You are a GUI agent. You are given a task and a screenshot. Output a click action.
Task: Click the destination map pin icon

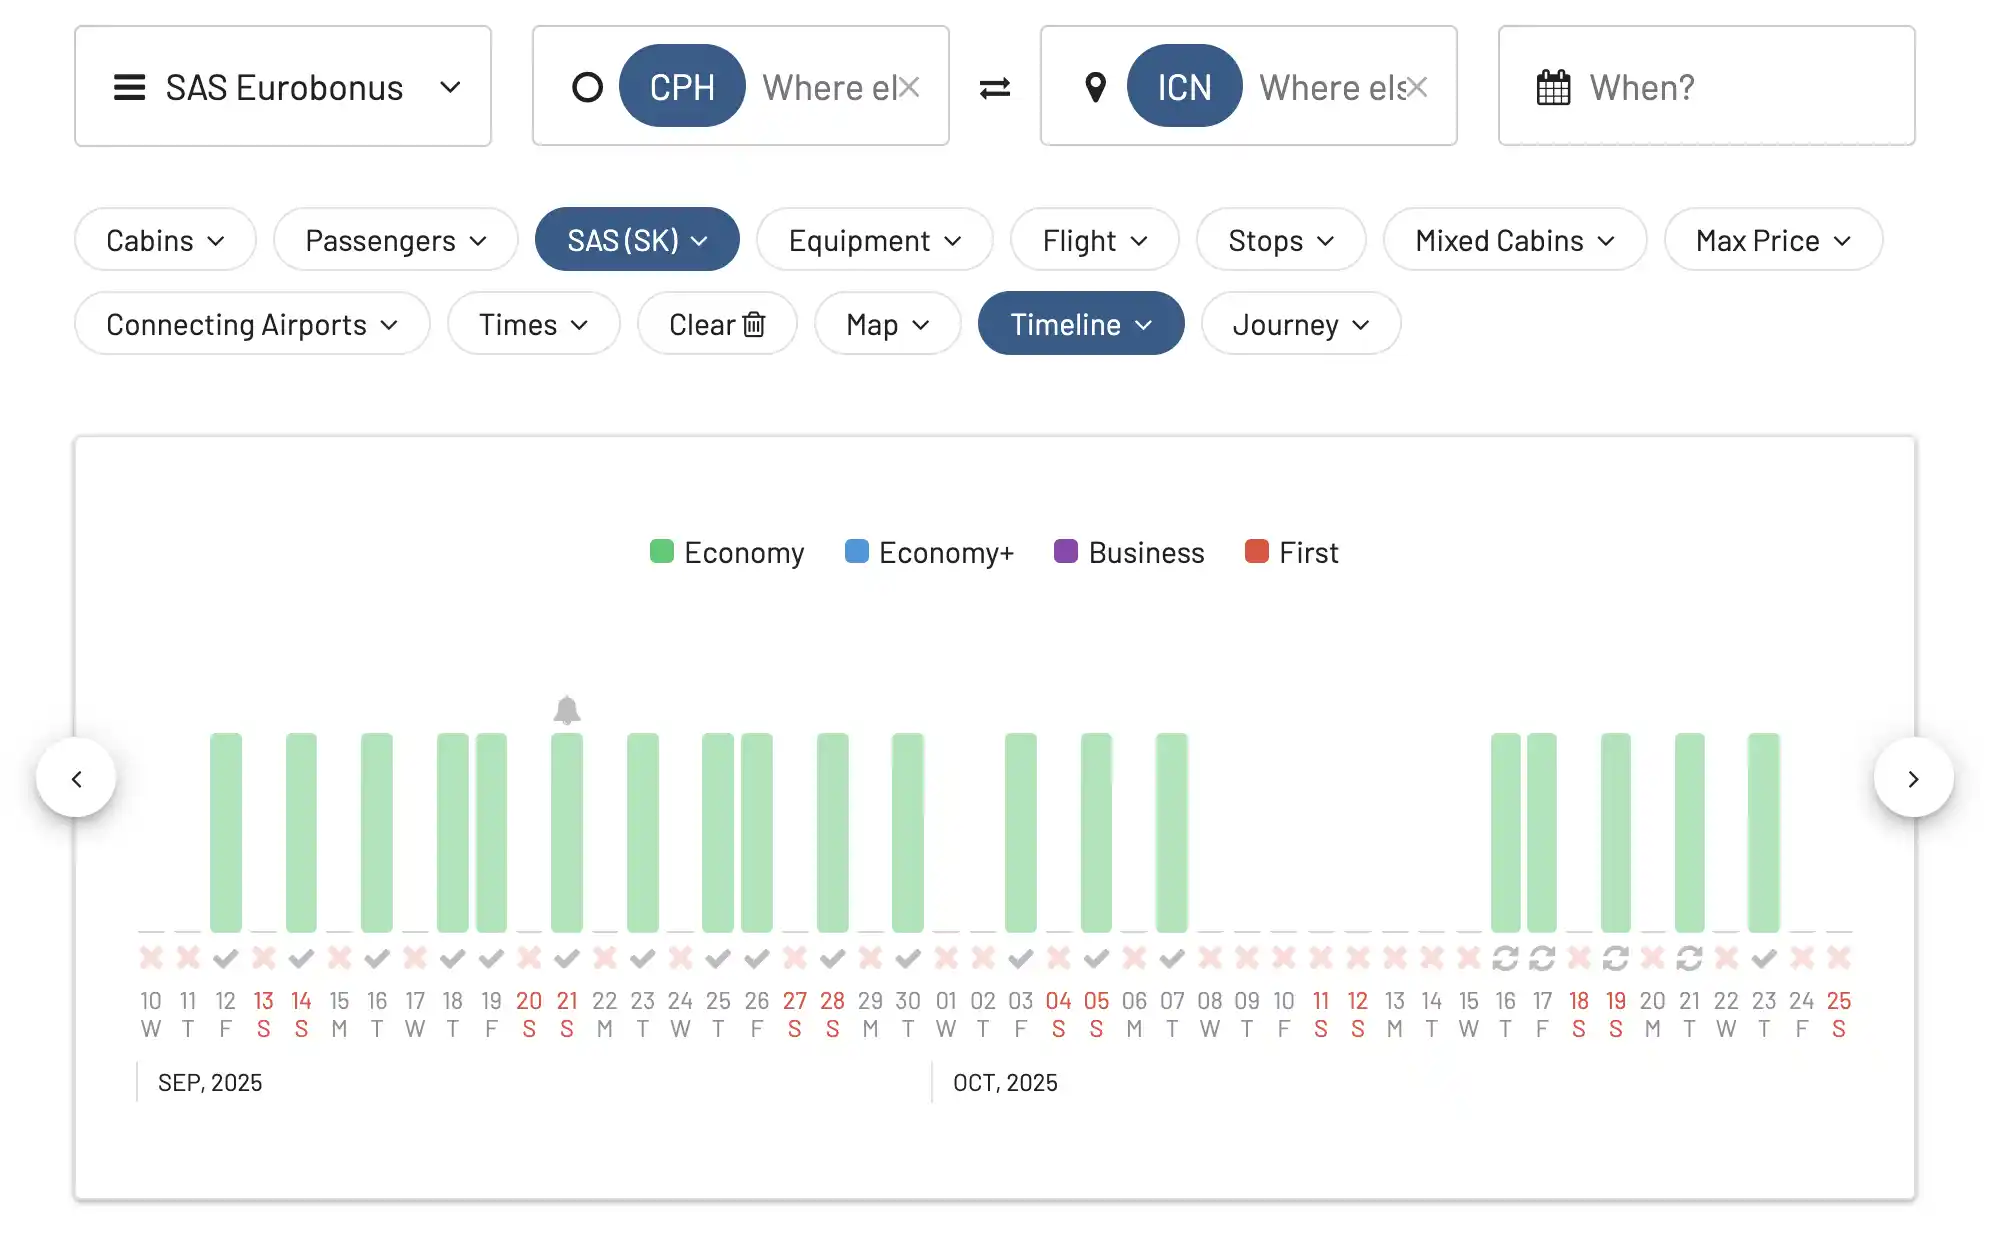click(1096, 88)
